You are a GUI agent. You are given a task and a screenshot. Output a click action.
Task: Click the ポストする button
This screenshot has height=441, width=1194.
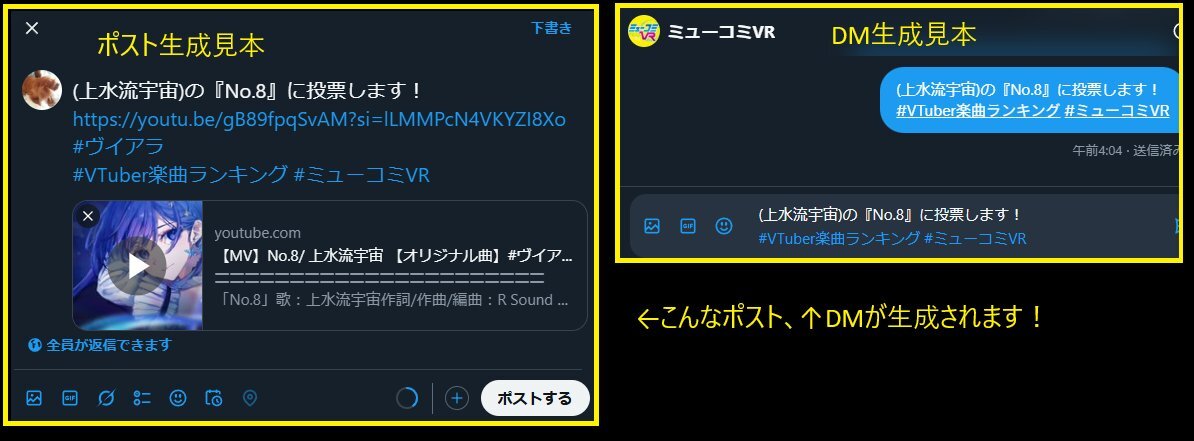535,398
